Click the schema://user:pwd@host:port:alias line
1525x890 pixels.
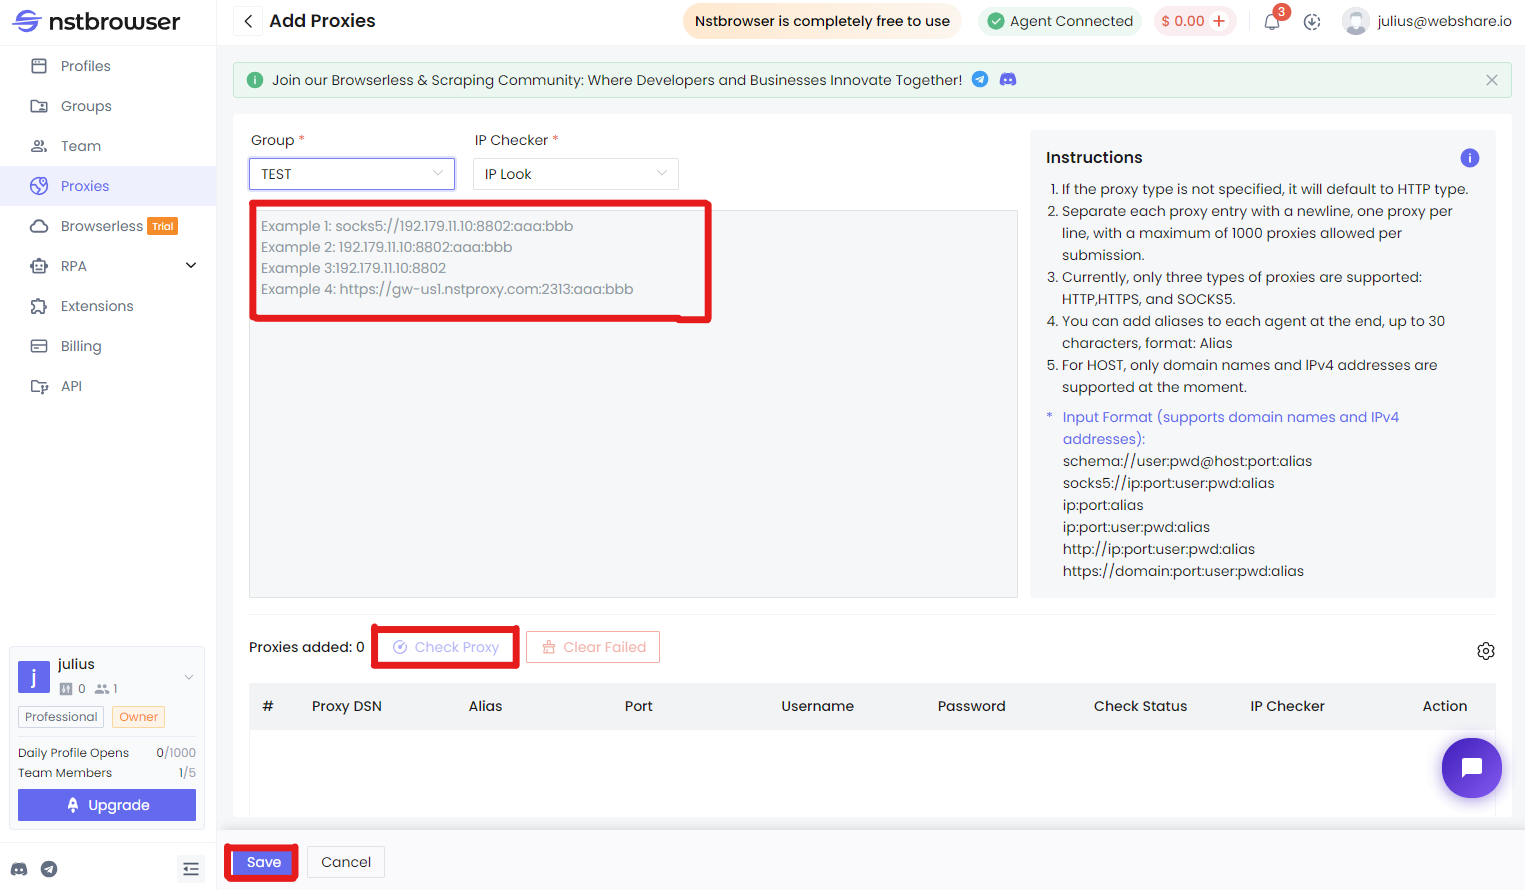[1187, 461]
